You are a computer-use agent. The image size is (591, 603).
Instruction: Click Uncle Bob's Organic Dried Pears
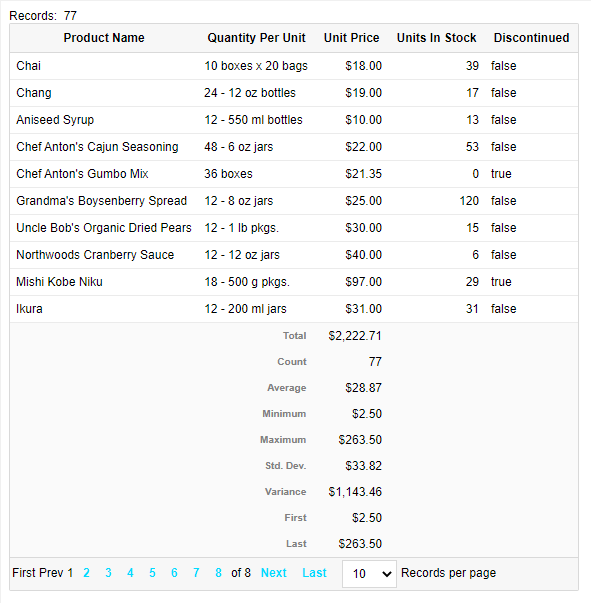[x=104, y=228]
